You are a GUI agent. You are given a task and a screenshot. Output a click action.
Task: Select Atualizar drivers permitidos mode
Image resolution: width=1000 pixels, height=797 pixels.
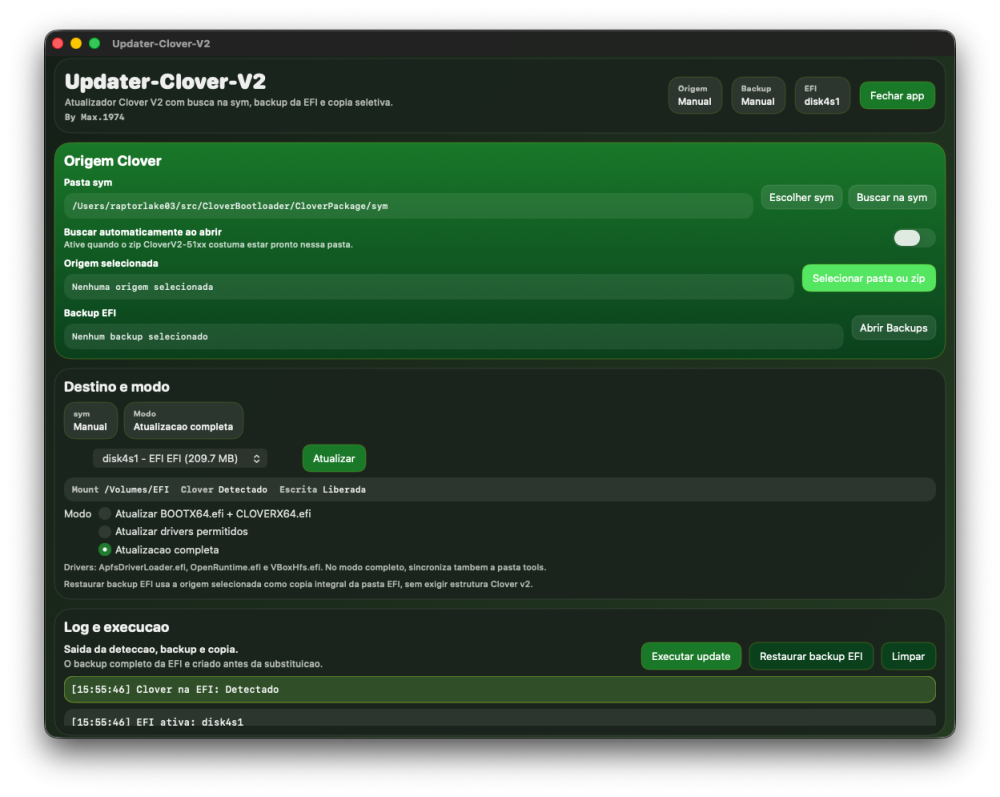(105, 532)
